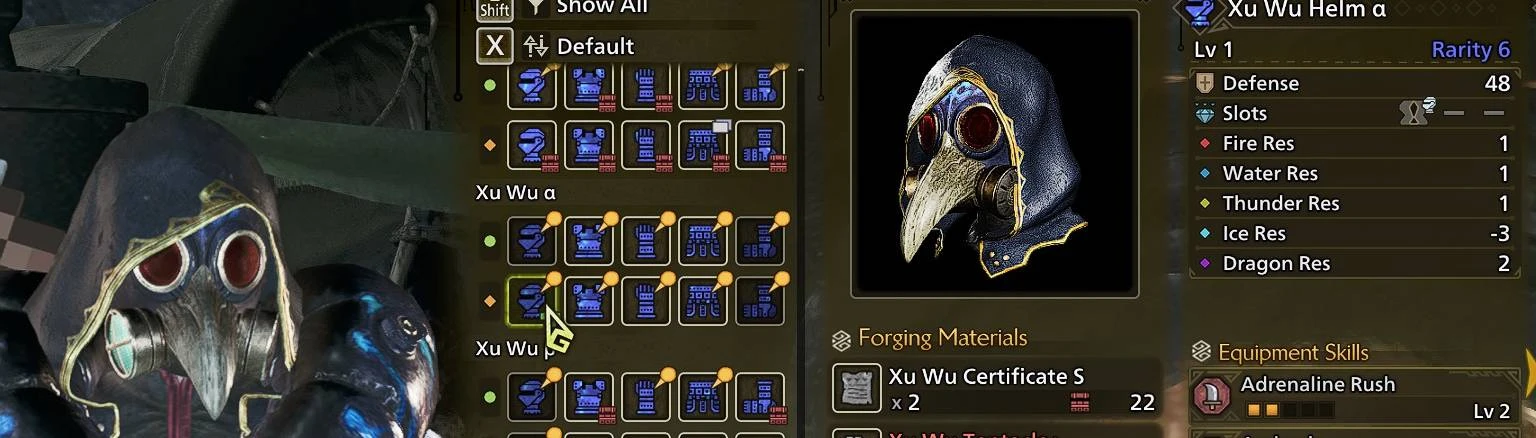Choose the Xu Wu β leg armor icon
This screenshot has height=438, width=1536.
pyautogui.click(x=760, y=397)
